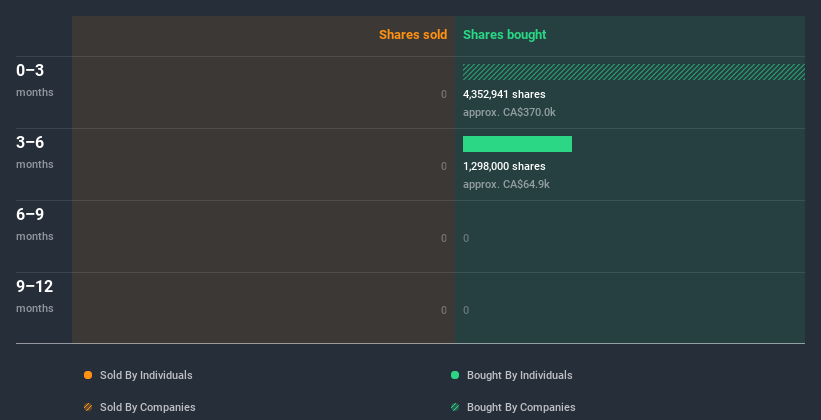Image resolution: width=821 pixels, height=420 pixels.
Task: Click the 0 sold value in 6–9 months row
Action: coord(444,238)
